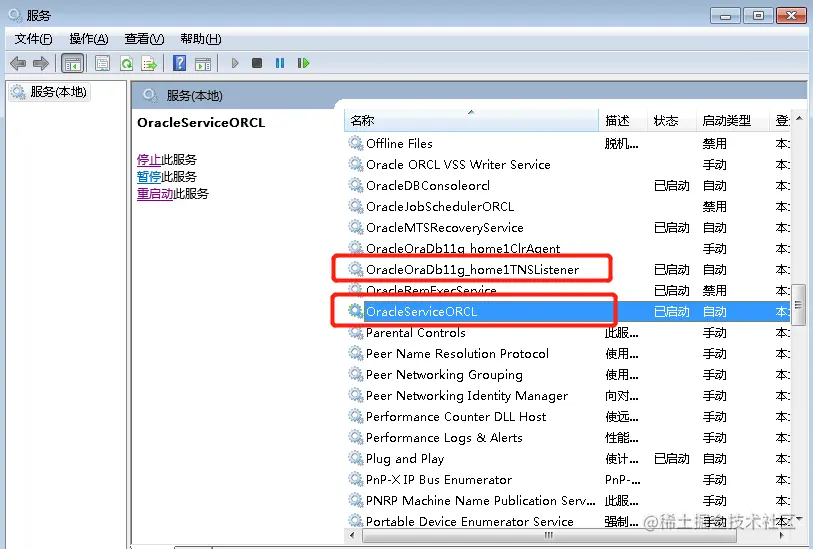This screenshot has height=549, width=813.
Task: Toggle the console tree pane toolbar icon
Action: 73,63
